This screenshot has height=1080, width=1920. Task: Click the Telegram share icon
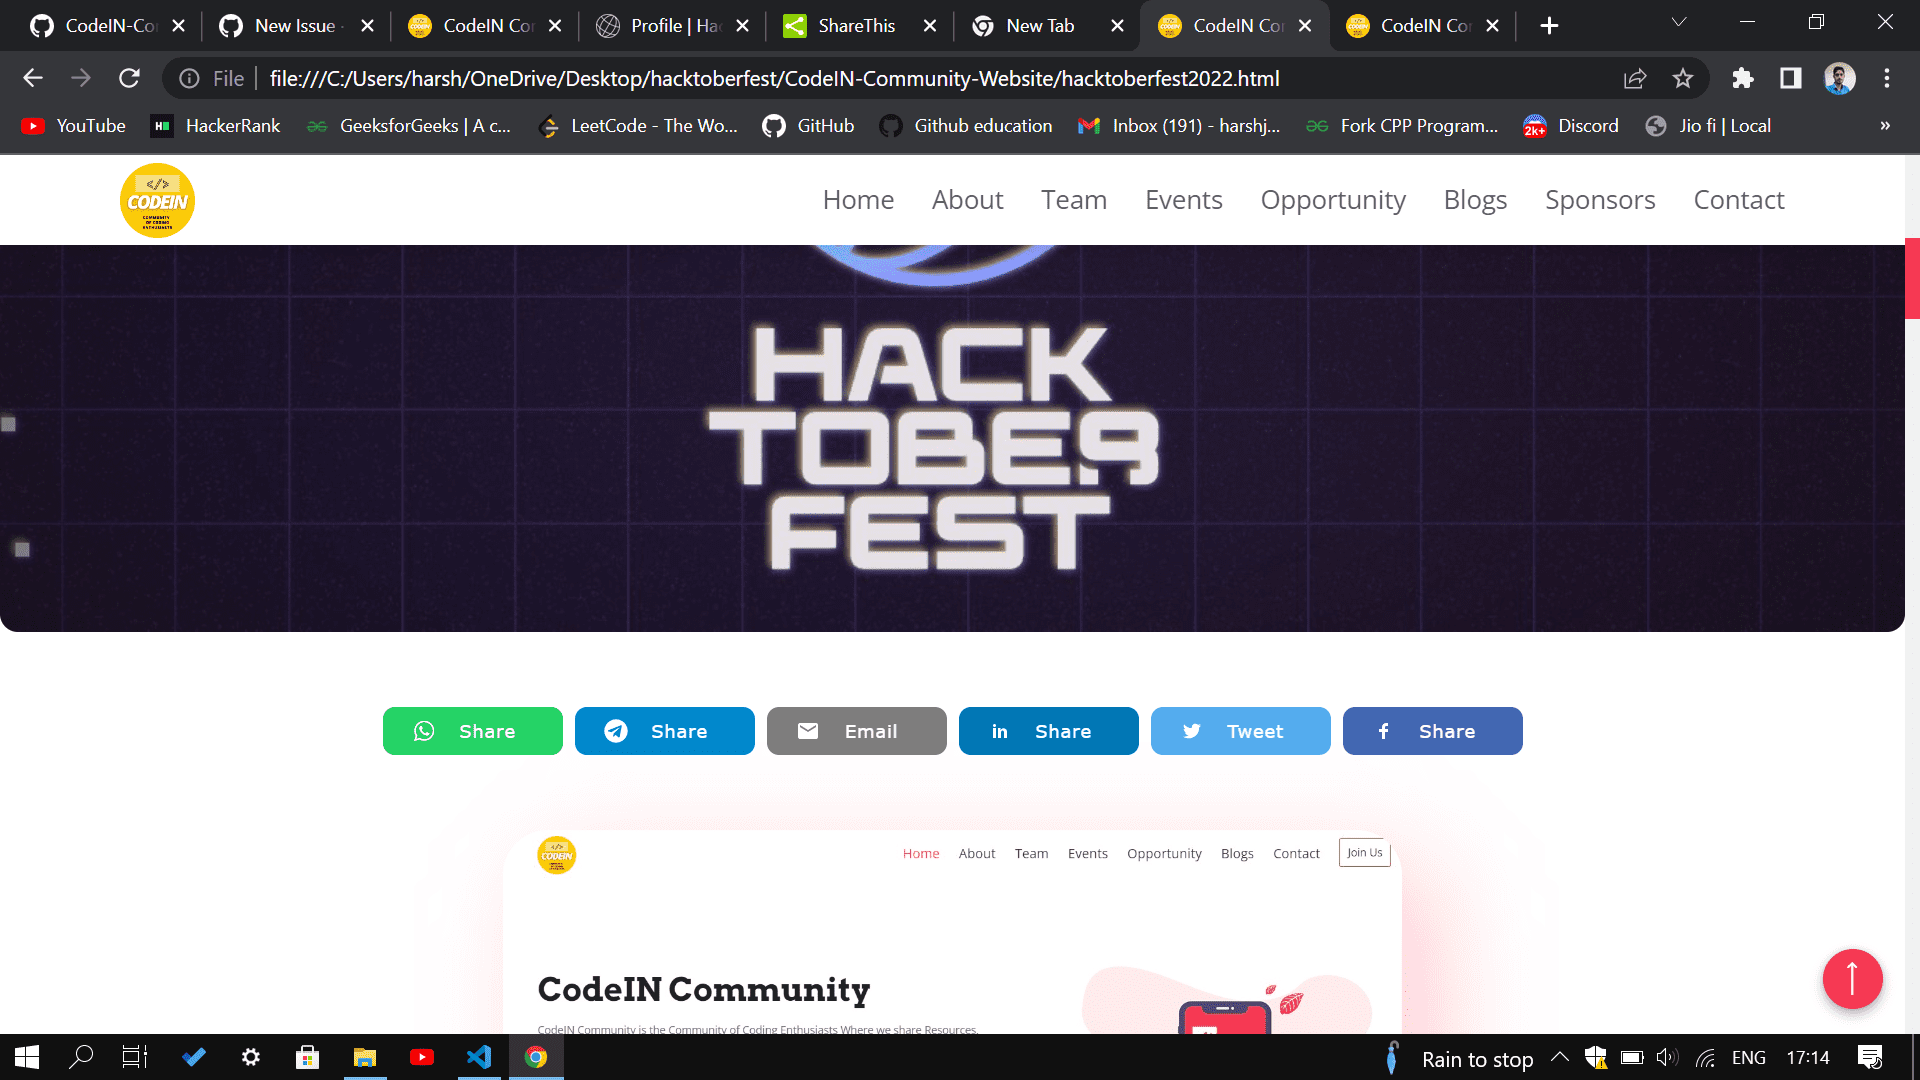click(616, 731)
